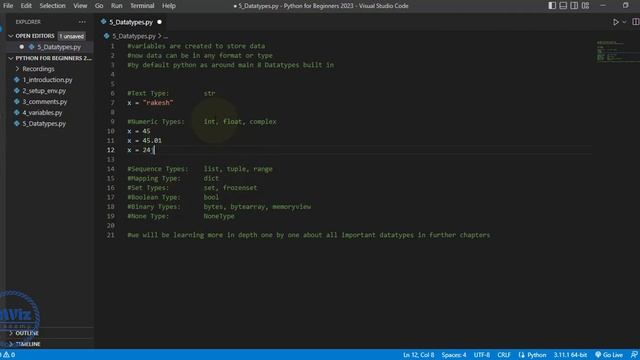Open 4_variables.py in explorer
The height and width of the screenshot is (360, 640).
42,113
